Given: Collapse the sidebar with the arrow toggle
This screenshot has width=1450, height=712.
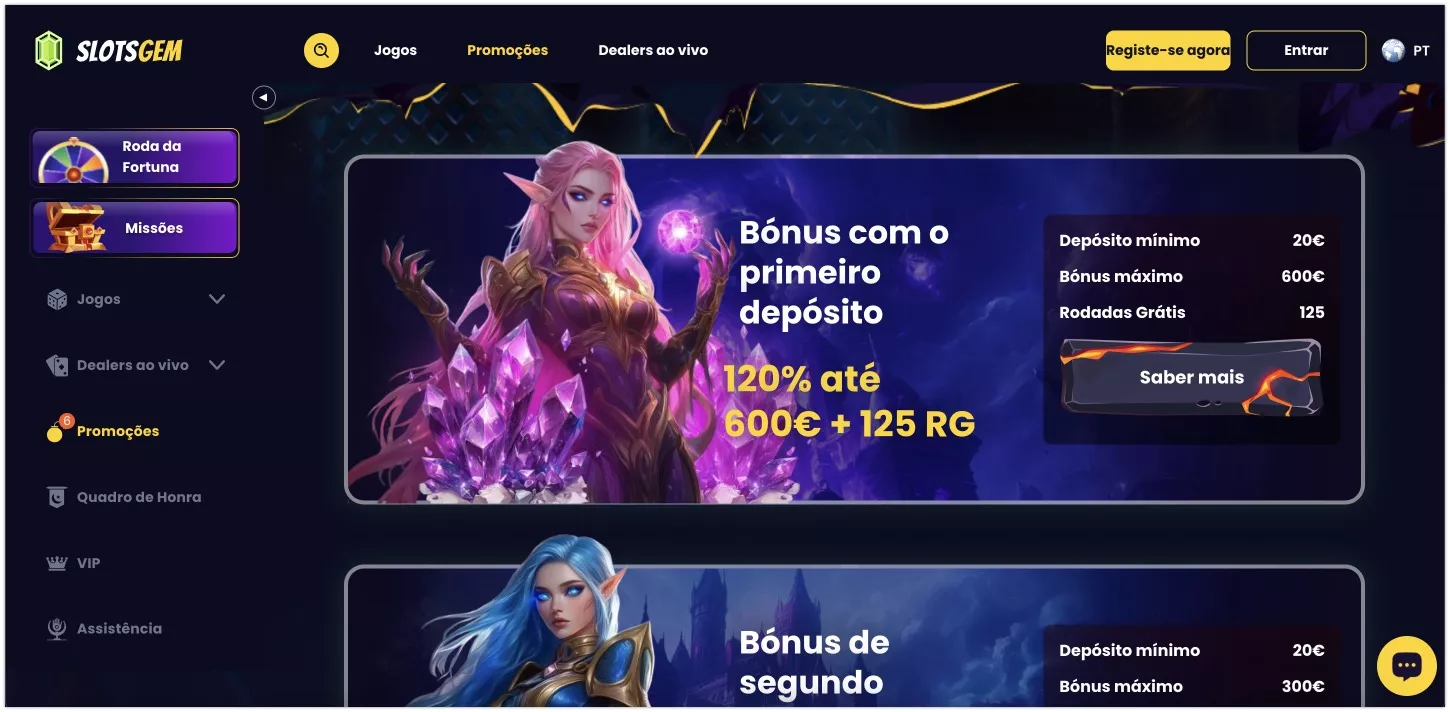Looking at the screenshot, I should (x=263, y=97).
